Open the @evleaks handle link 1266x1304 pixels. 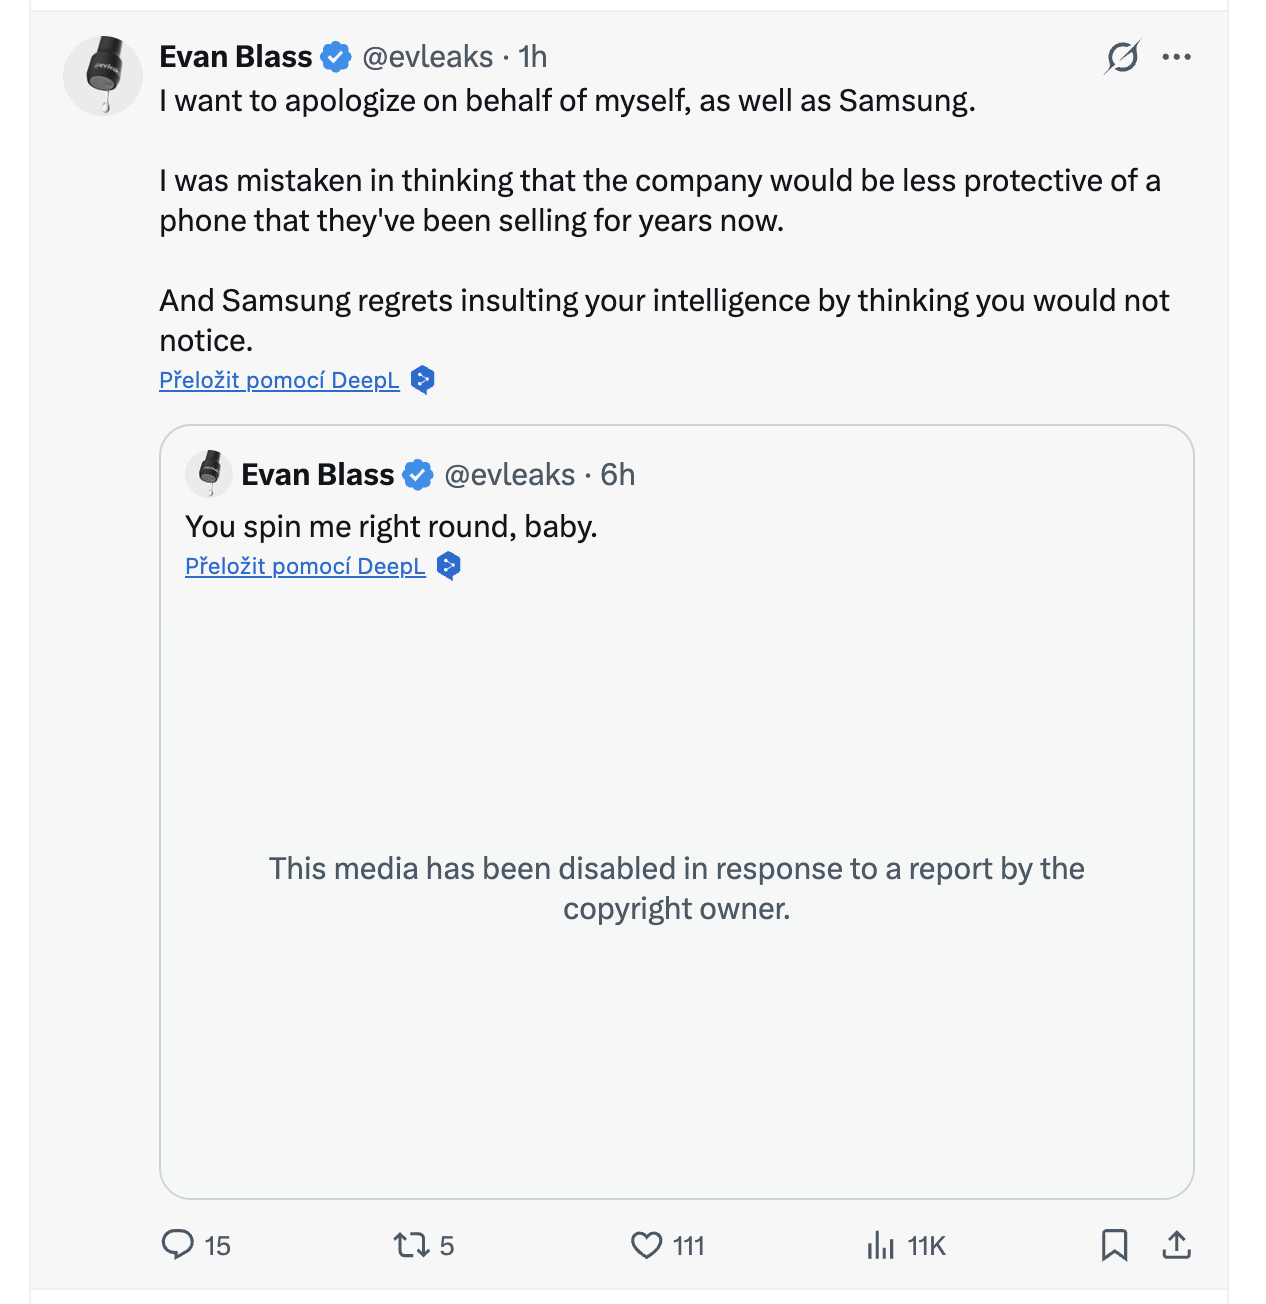click(x=427, y=57)
